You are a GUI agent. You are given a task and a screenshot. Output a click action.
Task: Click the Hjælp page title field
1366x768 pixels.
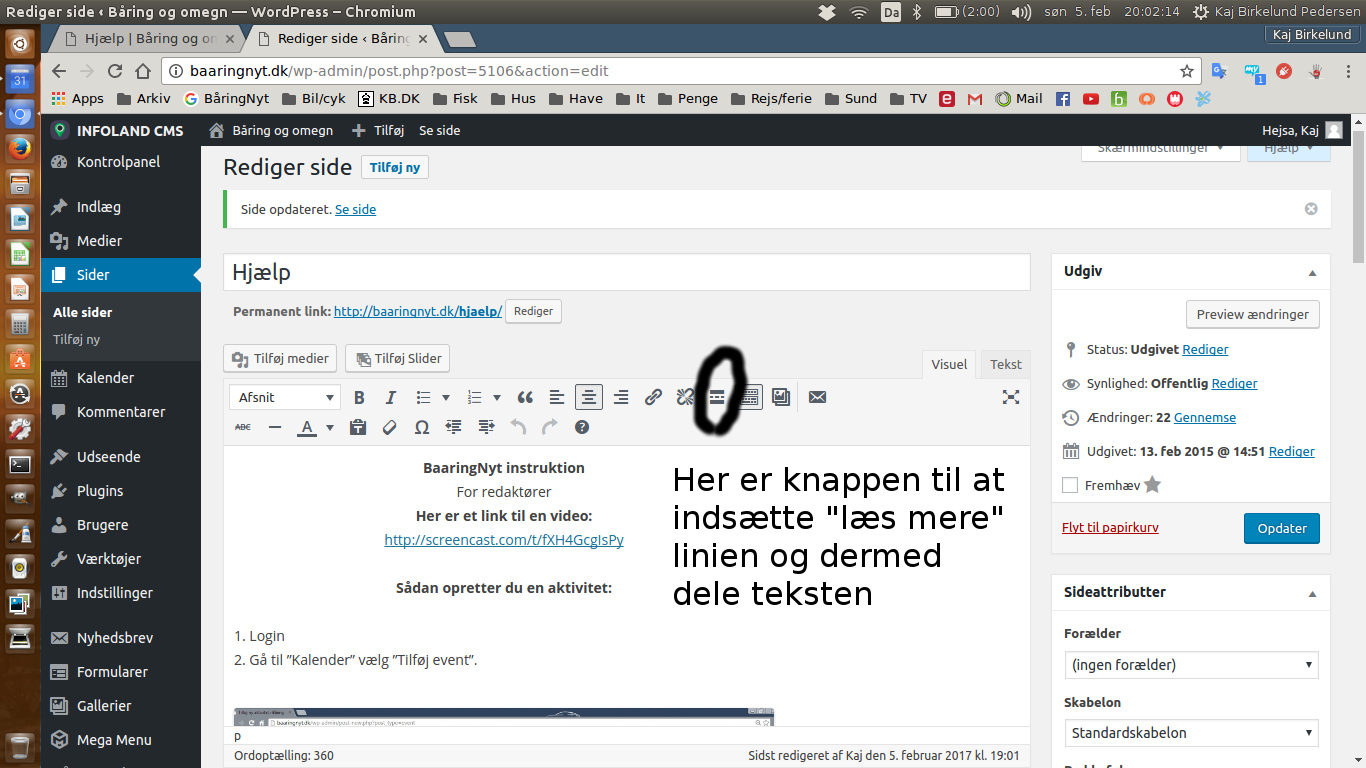pos(627,272)
